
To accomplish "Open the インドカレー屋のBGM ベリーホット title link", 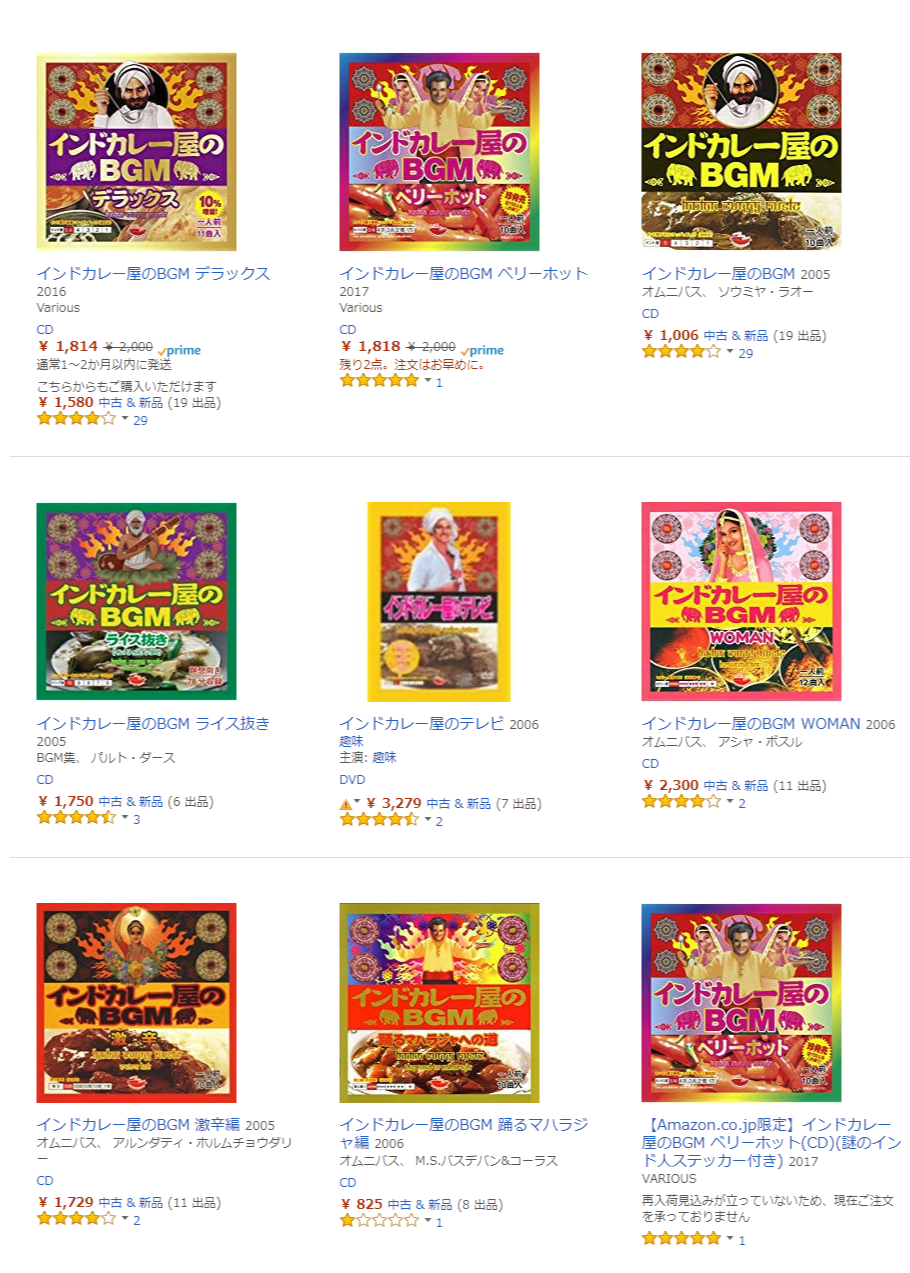I will 463,274.
